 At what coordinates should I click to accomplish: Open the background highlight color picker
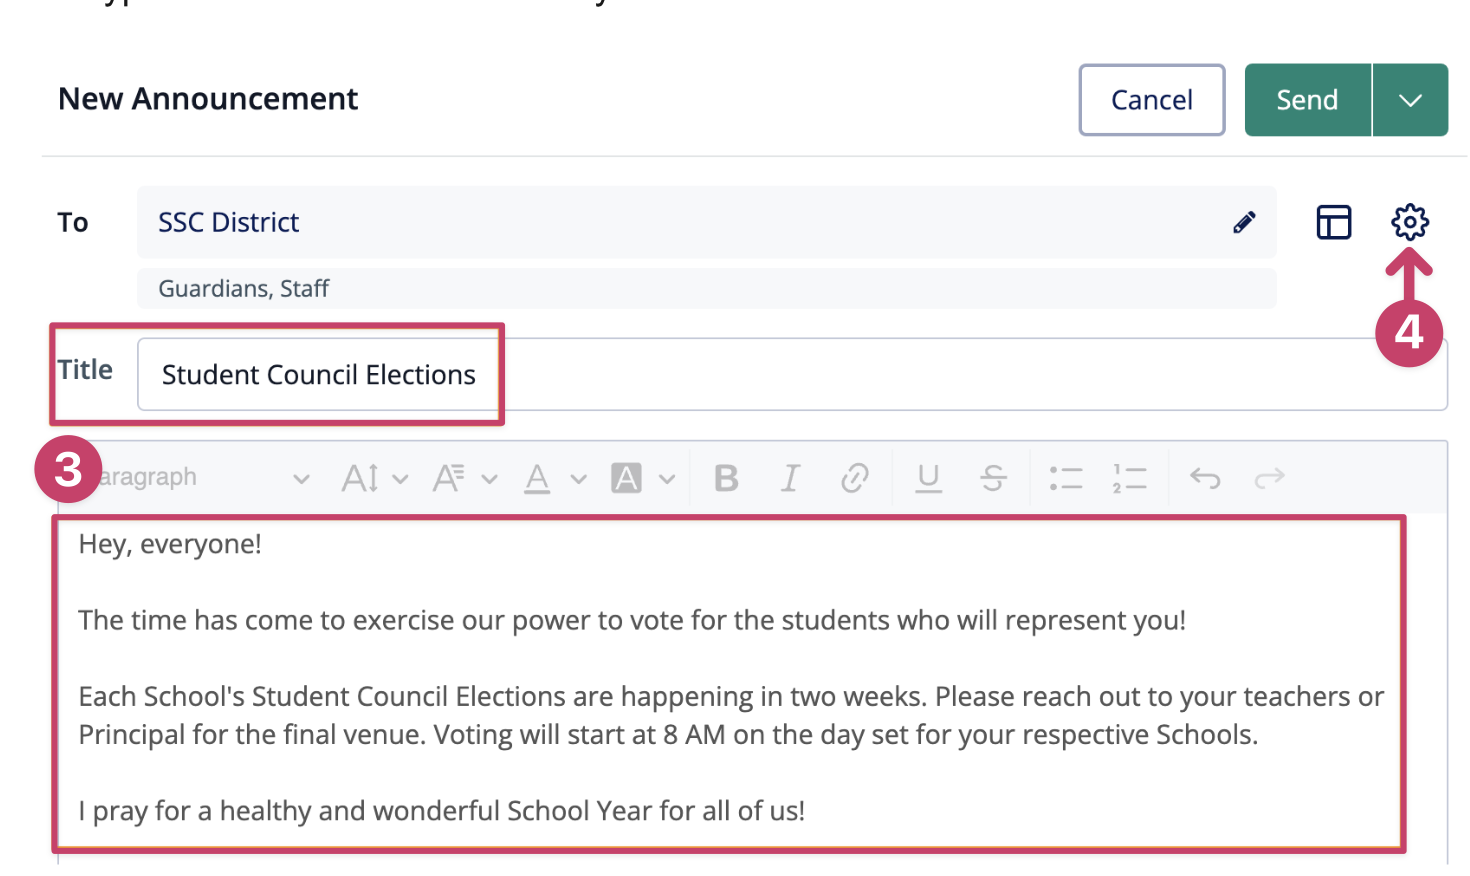(x=643, y=478)
